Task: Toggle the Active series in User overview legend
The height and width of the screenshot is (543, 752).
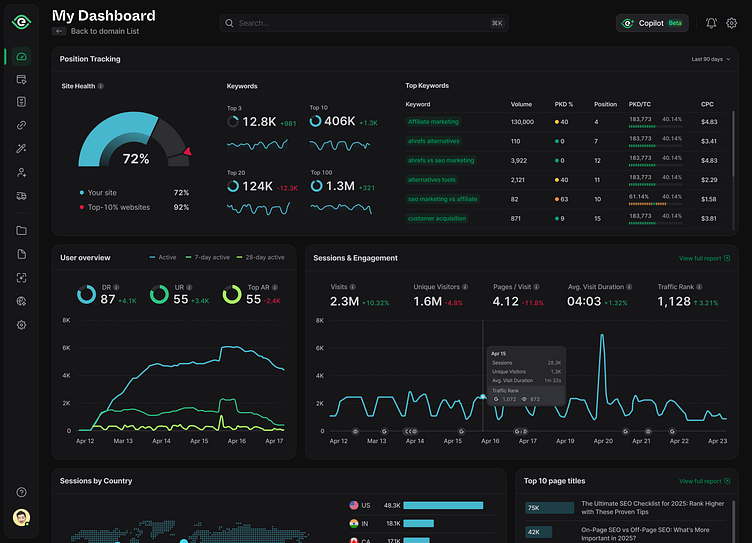Action: click(x=162, y=257)
